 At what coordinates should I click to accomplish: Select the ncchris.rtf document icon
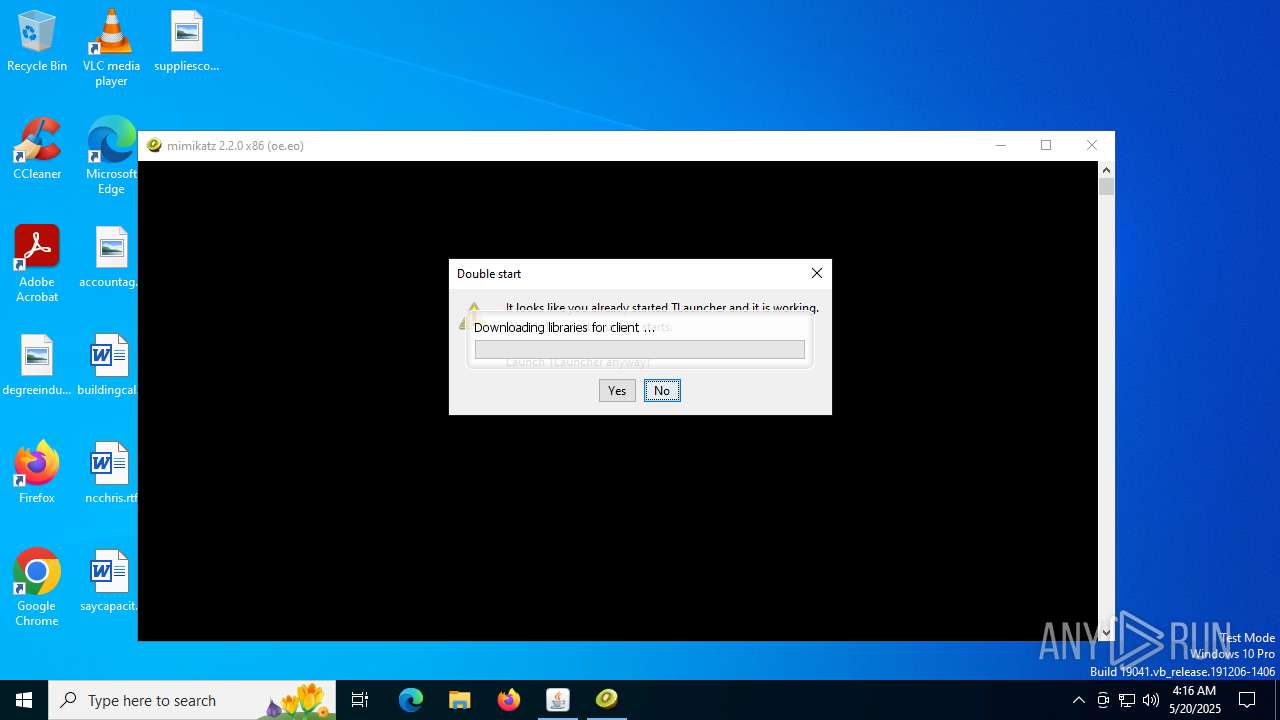111,474
